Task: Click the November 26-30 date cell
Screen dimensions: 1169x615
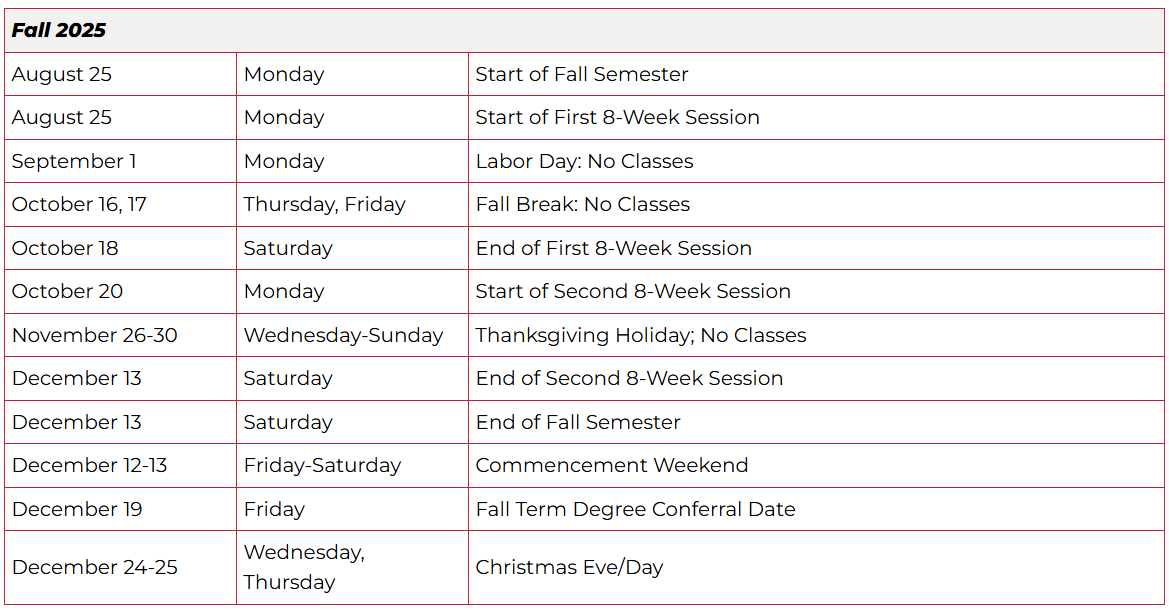Action: point(95,335)
